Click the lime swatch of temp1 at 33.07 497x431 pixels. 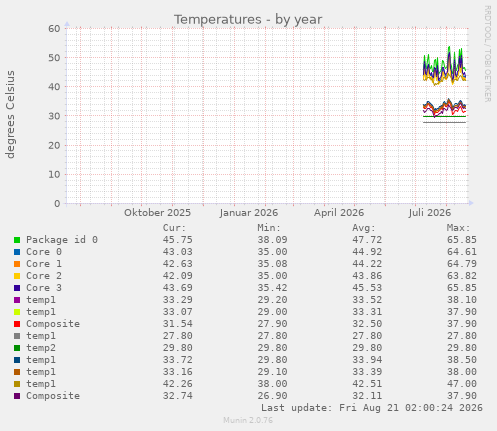(17, 312)
